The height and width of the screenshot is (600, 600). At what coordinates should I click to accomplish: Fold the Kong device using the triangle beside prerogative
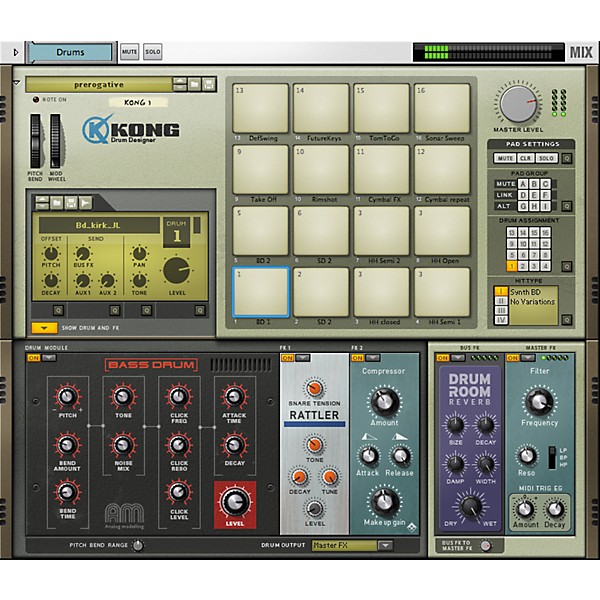pos(16,82)
